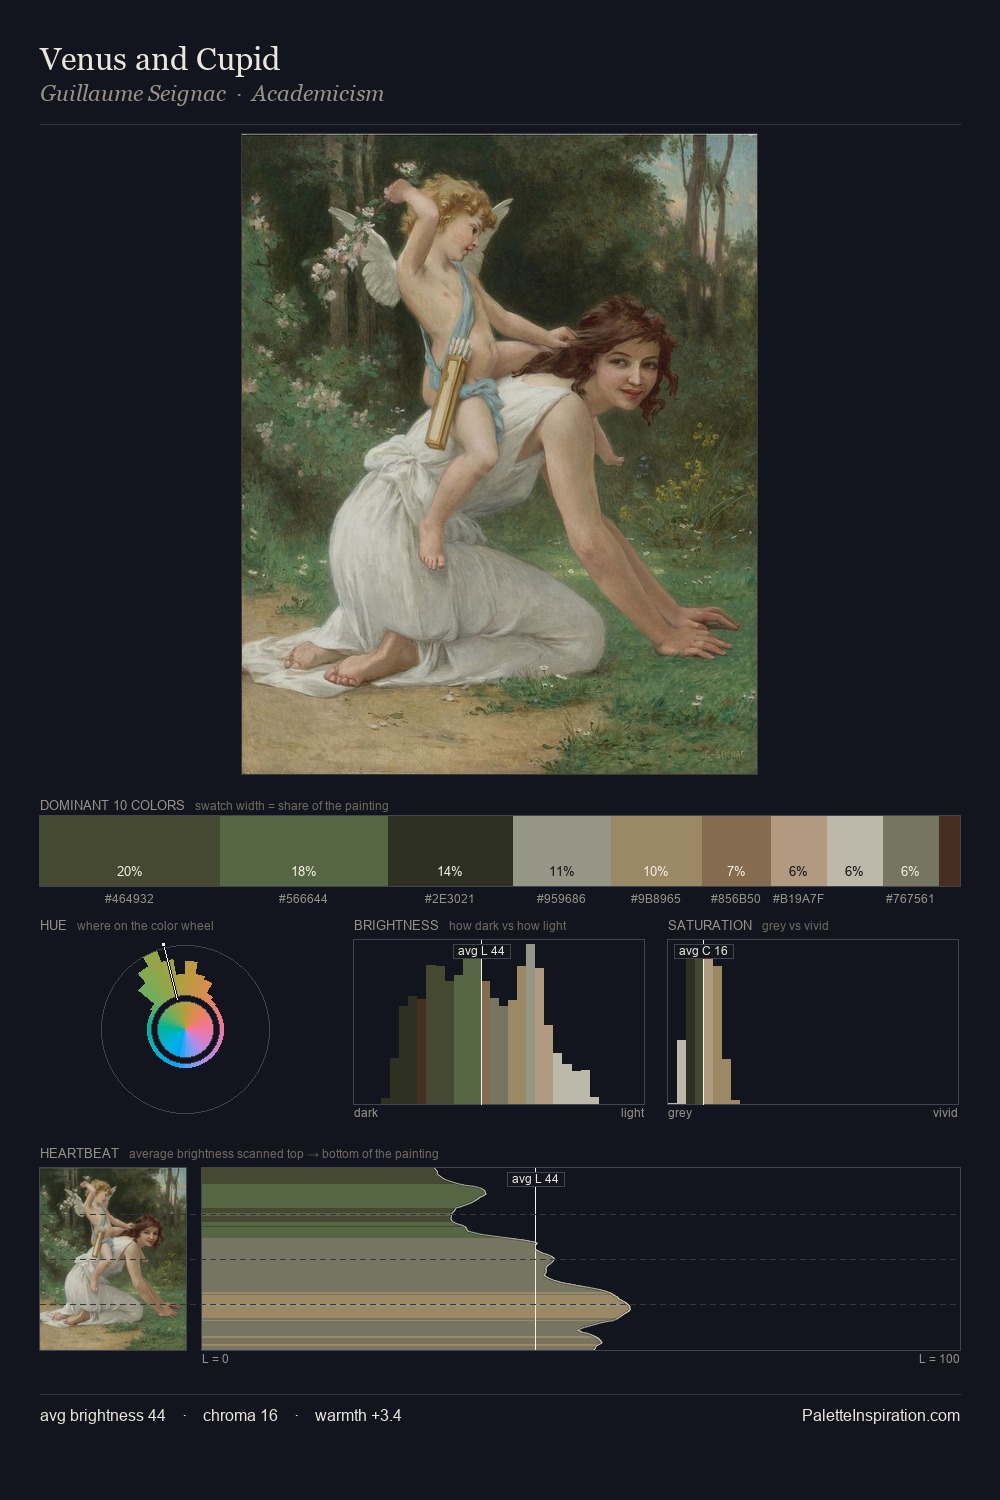The height and width of the screenshot is (1500, 1000).
Task: Click the 'grey vs vivid' caption
Action: [x=795, y=926]
